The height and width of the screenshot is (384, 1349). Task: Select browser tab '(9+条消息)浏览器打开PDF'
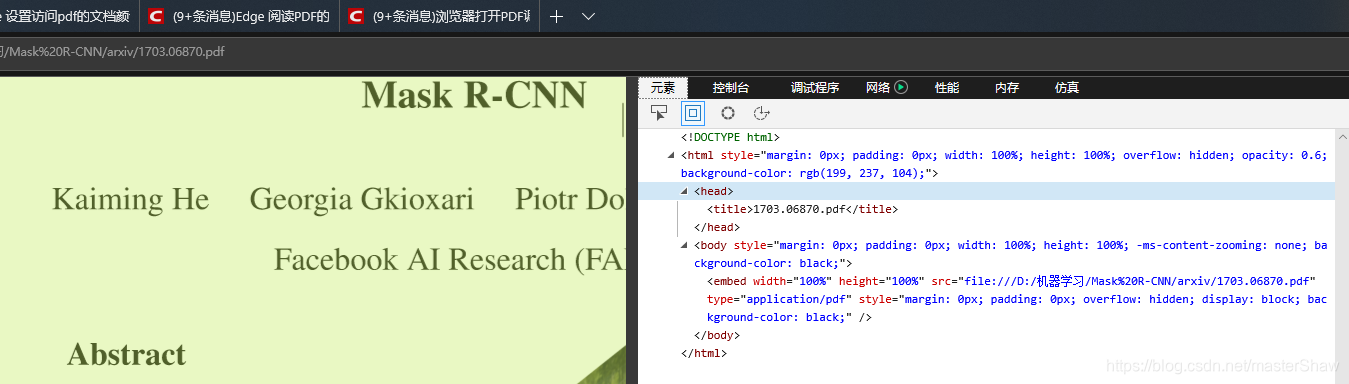(440, 16)
